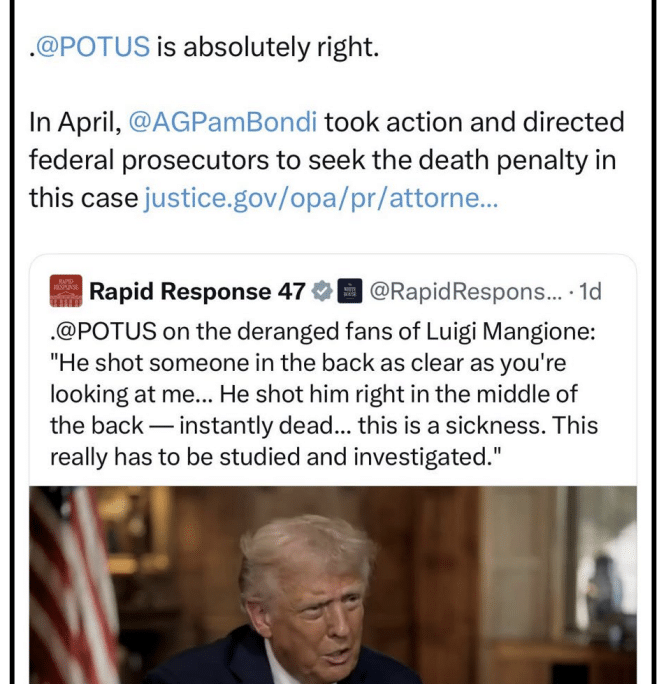Click the Rapid Response 47 red avatar
Image resolution: width=668 pixels, height=684 pixels.
click(65, 291)
